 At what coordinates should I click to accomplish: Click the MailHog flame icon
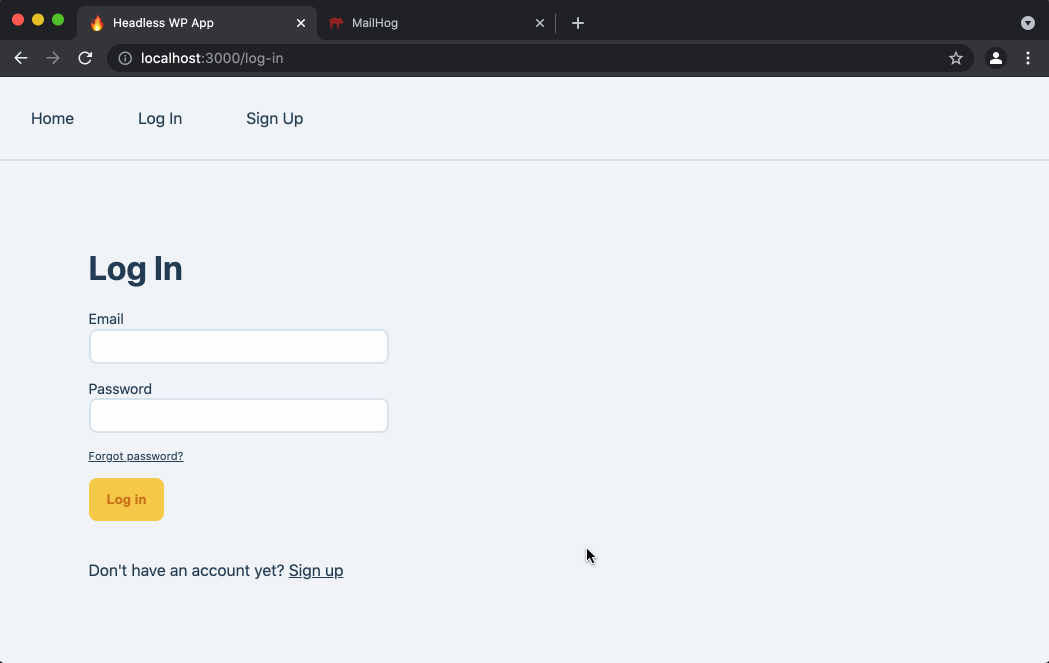(338, 22)
